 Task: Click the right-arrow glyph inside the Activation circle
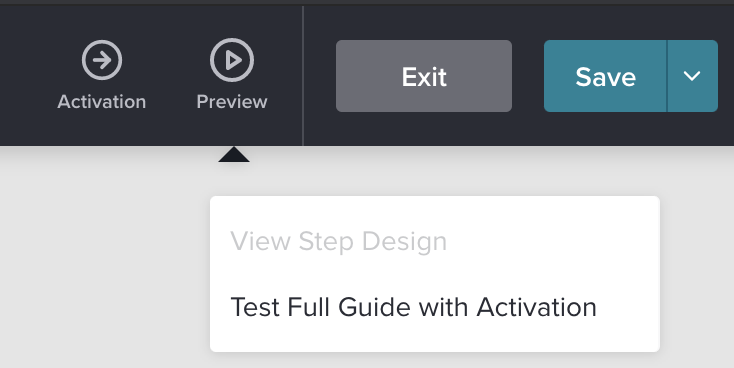coord(102,60)
